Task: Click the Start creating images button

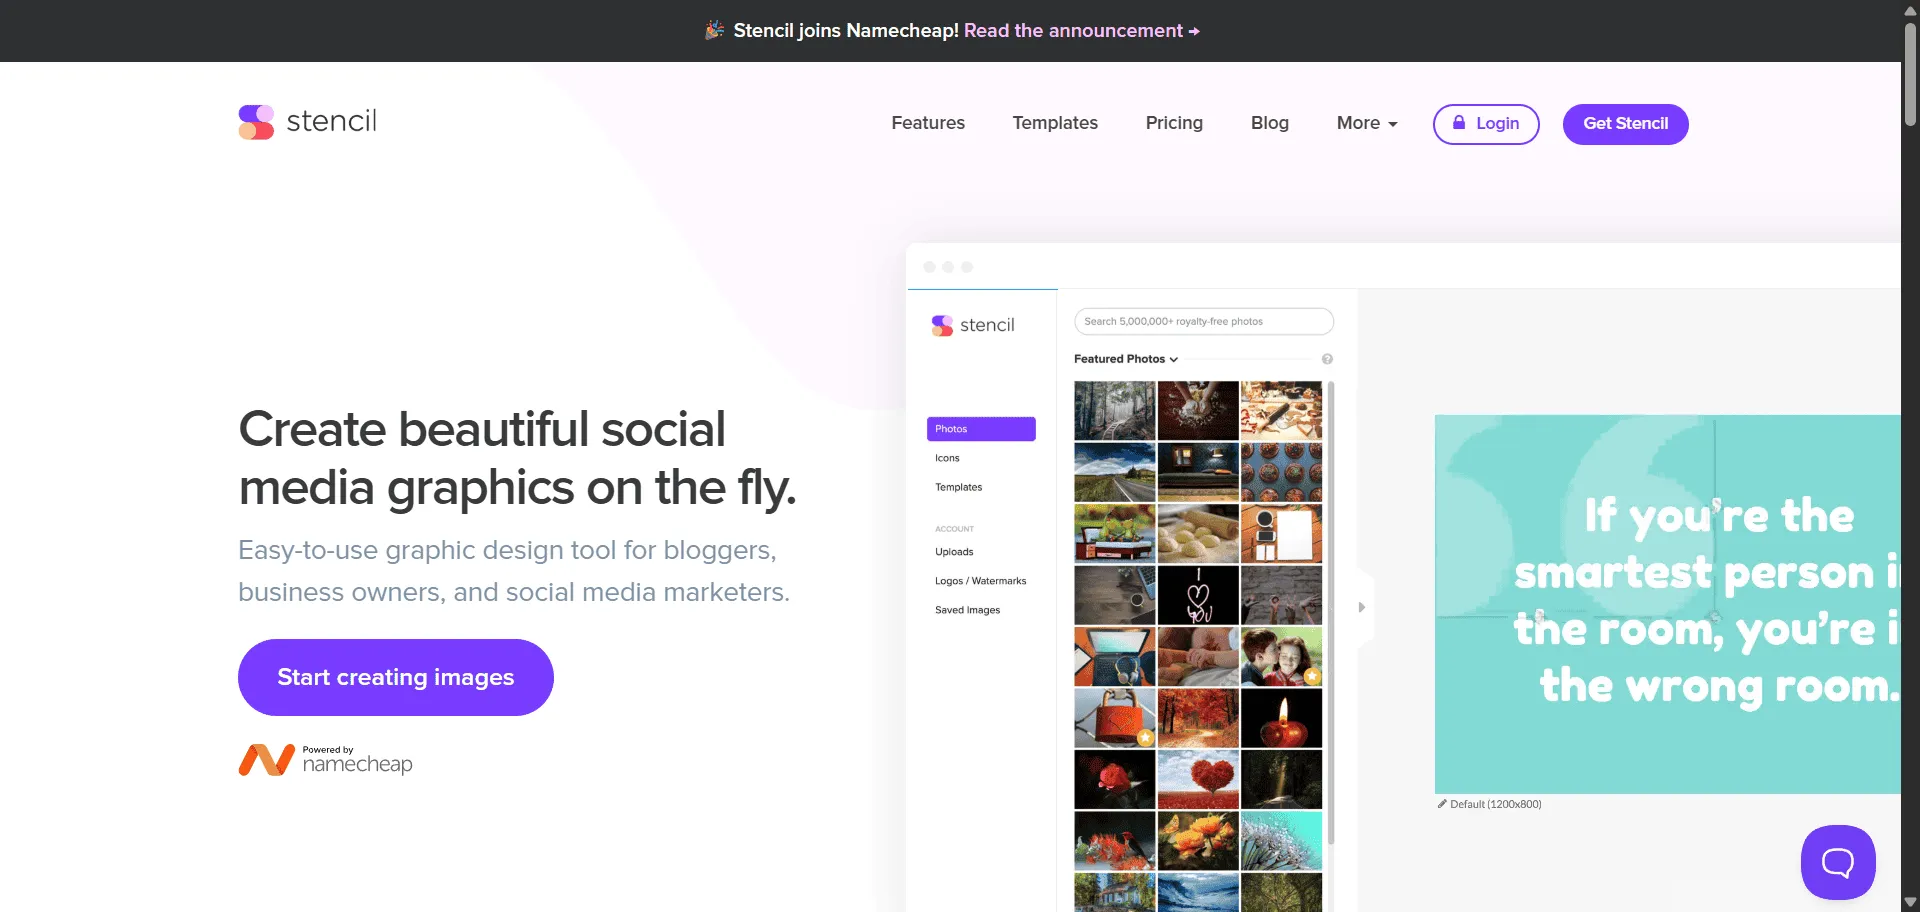Action: click(395, 677)
